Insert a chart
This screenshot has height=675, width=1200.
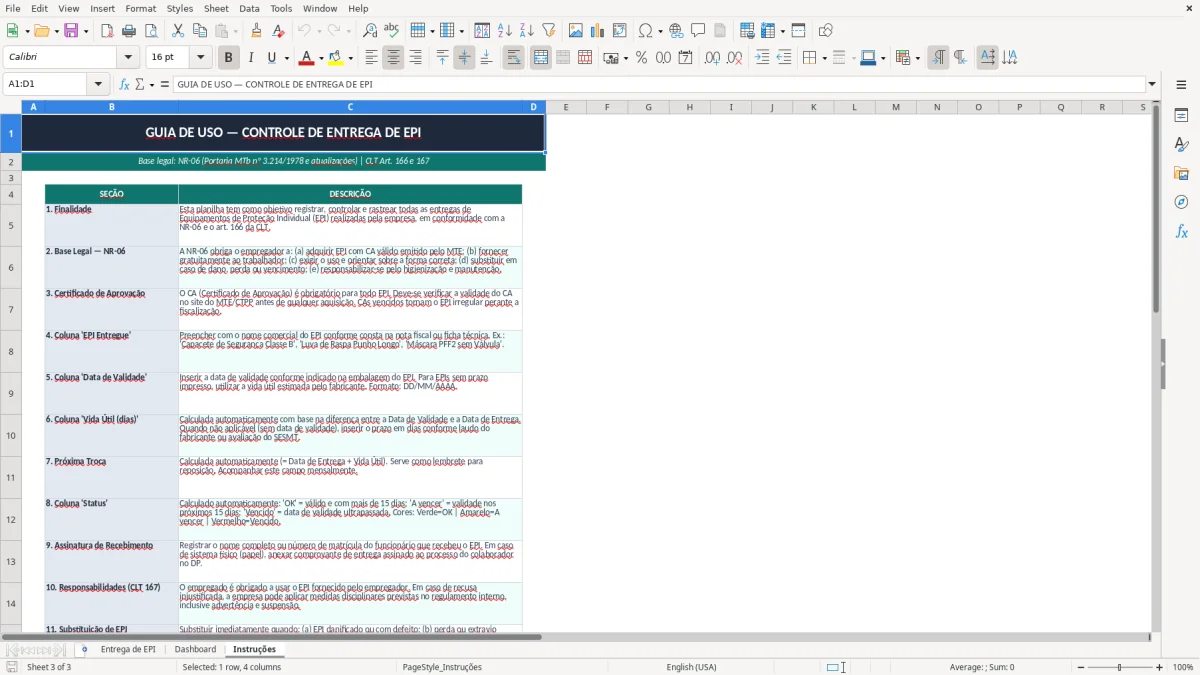[597, 31]
